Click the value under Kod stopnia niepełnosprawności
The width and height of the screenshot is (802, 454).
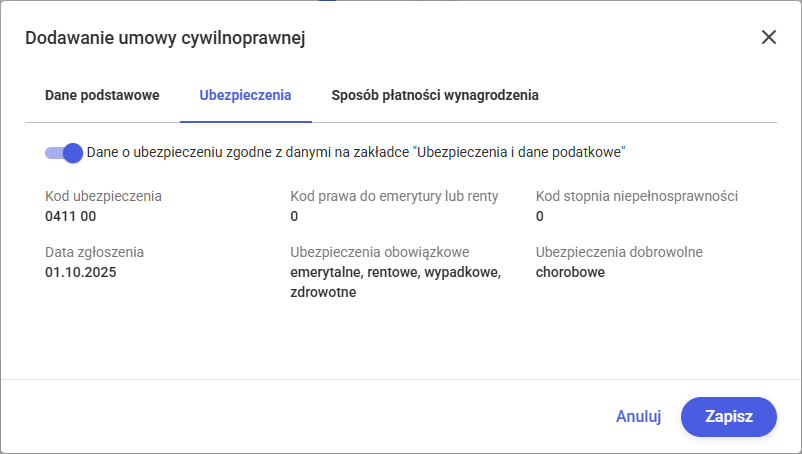click(540, 216)
